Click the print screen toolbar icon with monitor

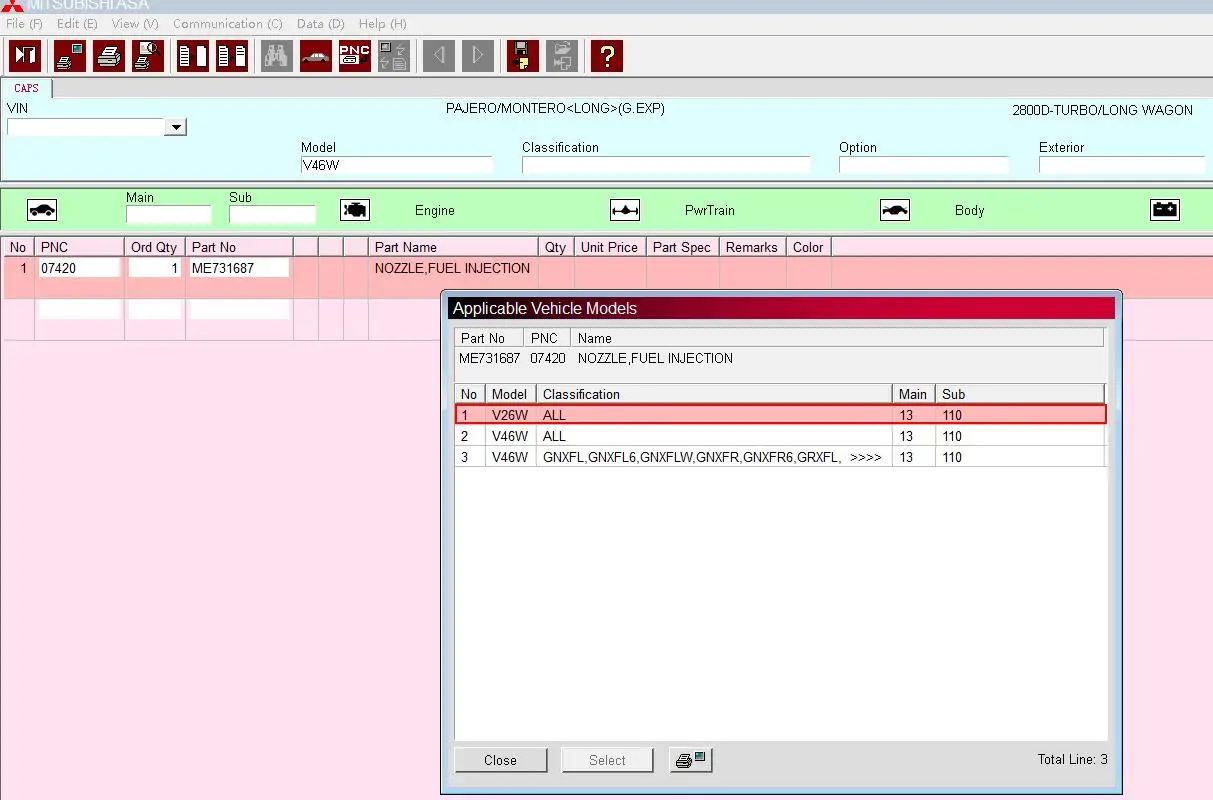click(70, 56)
